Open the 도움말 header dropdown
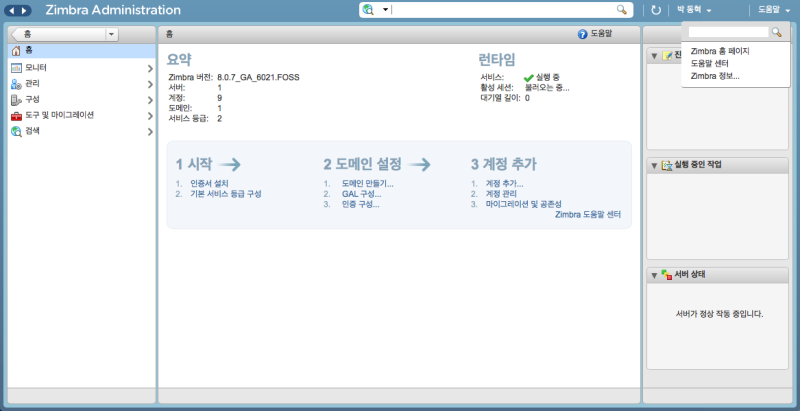This screenshot has width=800, height=411. 773,10
